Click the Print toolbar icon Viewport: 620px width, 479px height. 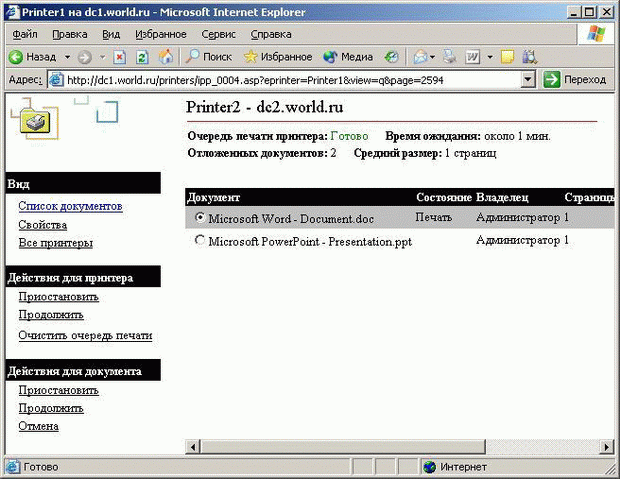[x=450, y=57]
